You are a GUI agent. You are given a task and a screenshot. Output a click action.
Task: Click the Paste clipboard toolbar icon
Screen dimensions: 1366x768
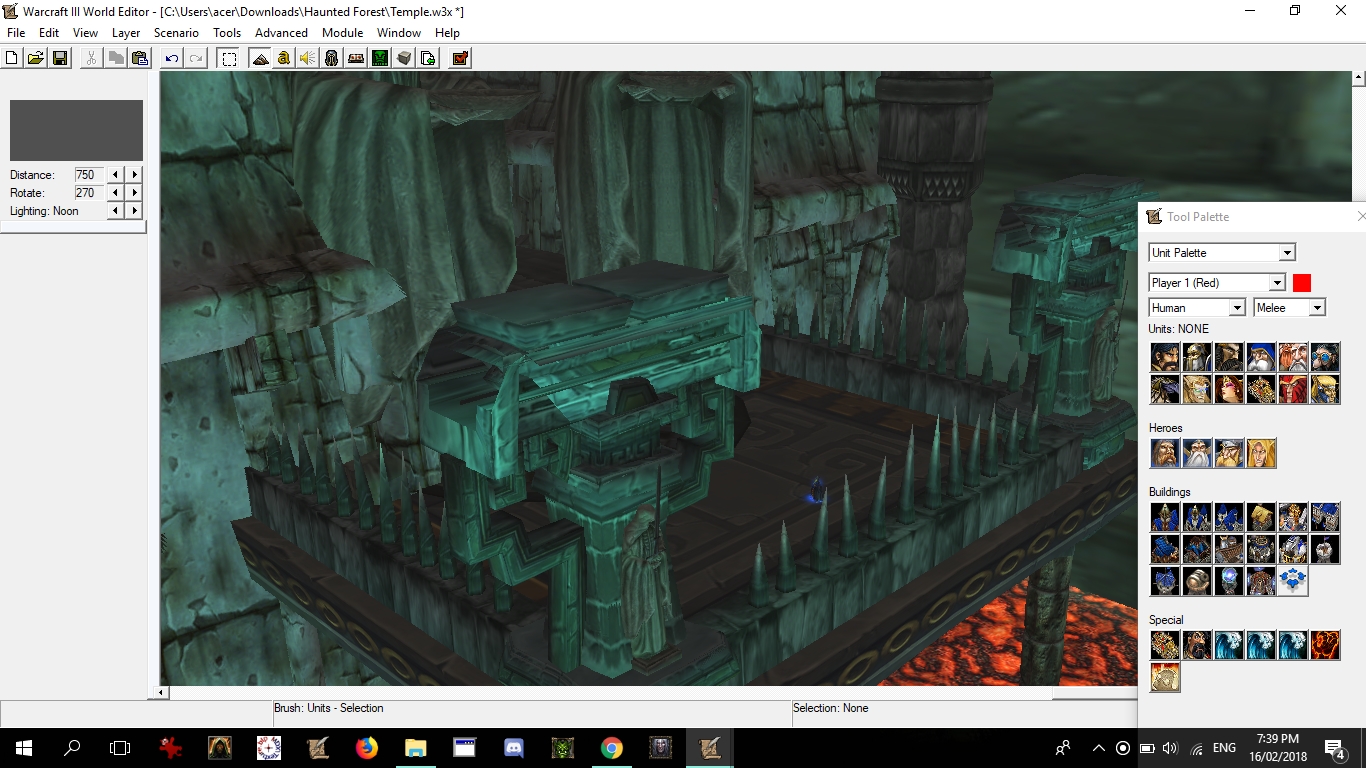(x=140, y=58)
